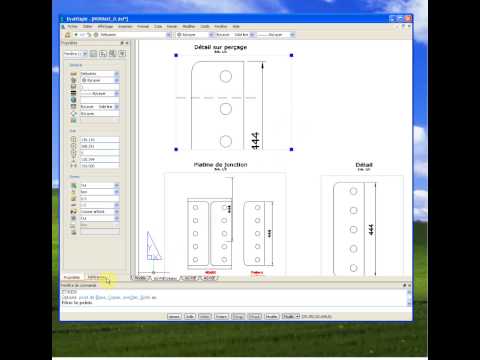Open the Edition menu

pyautogui.click(x=88, y=26)
